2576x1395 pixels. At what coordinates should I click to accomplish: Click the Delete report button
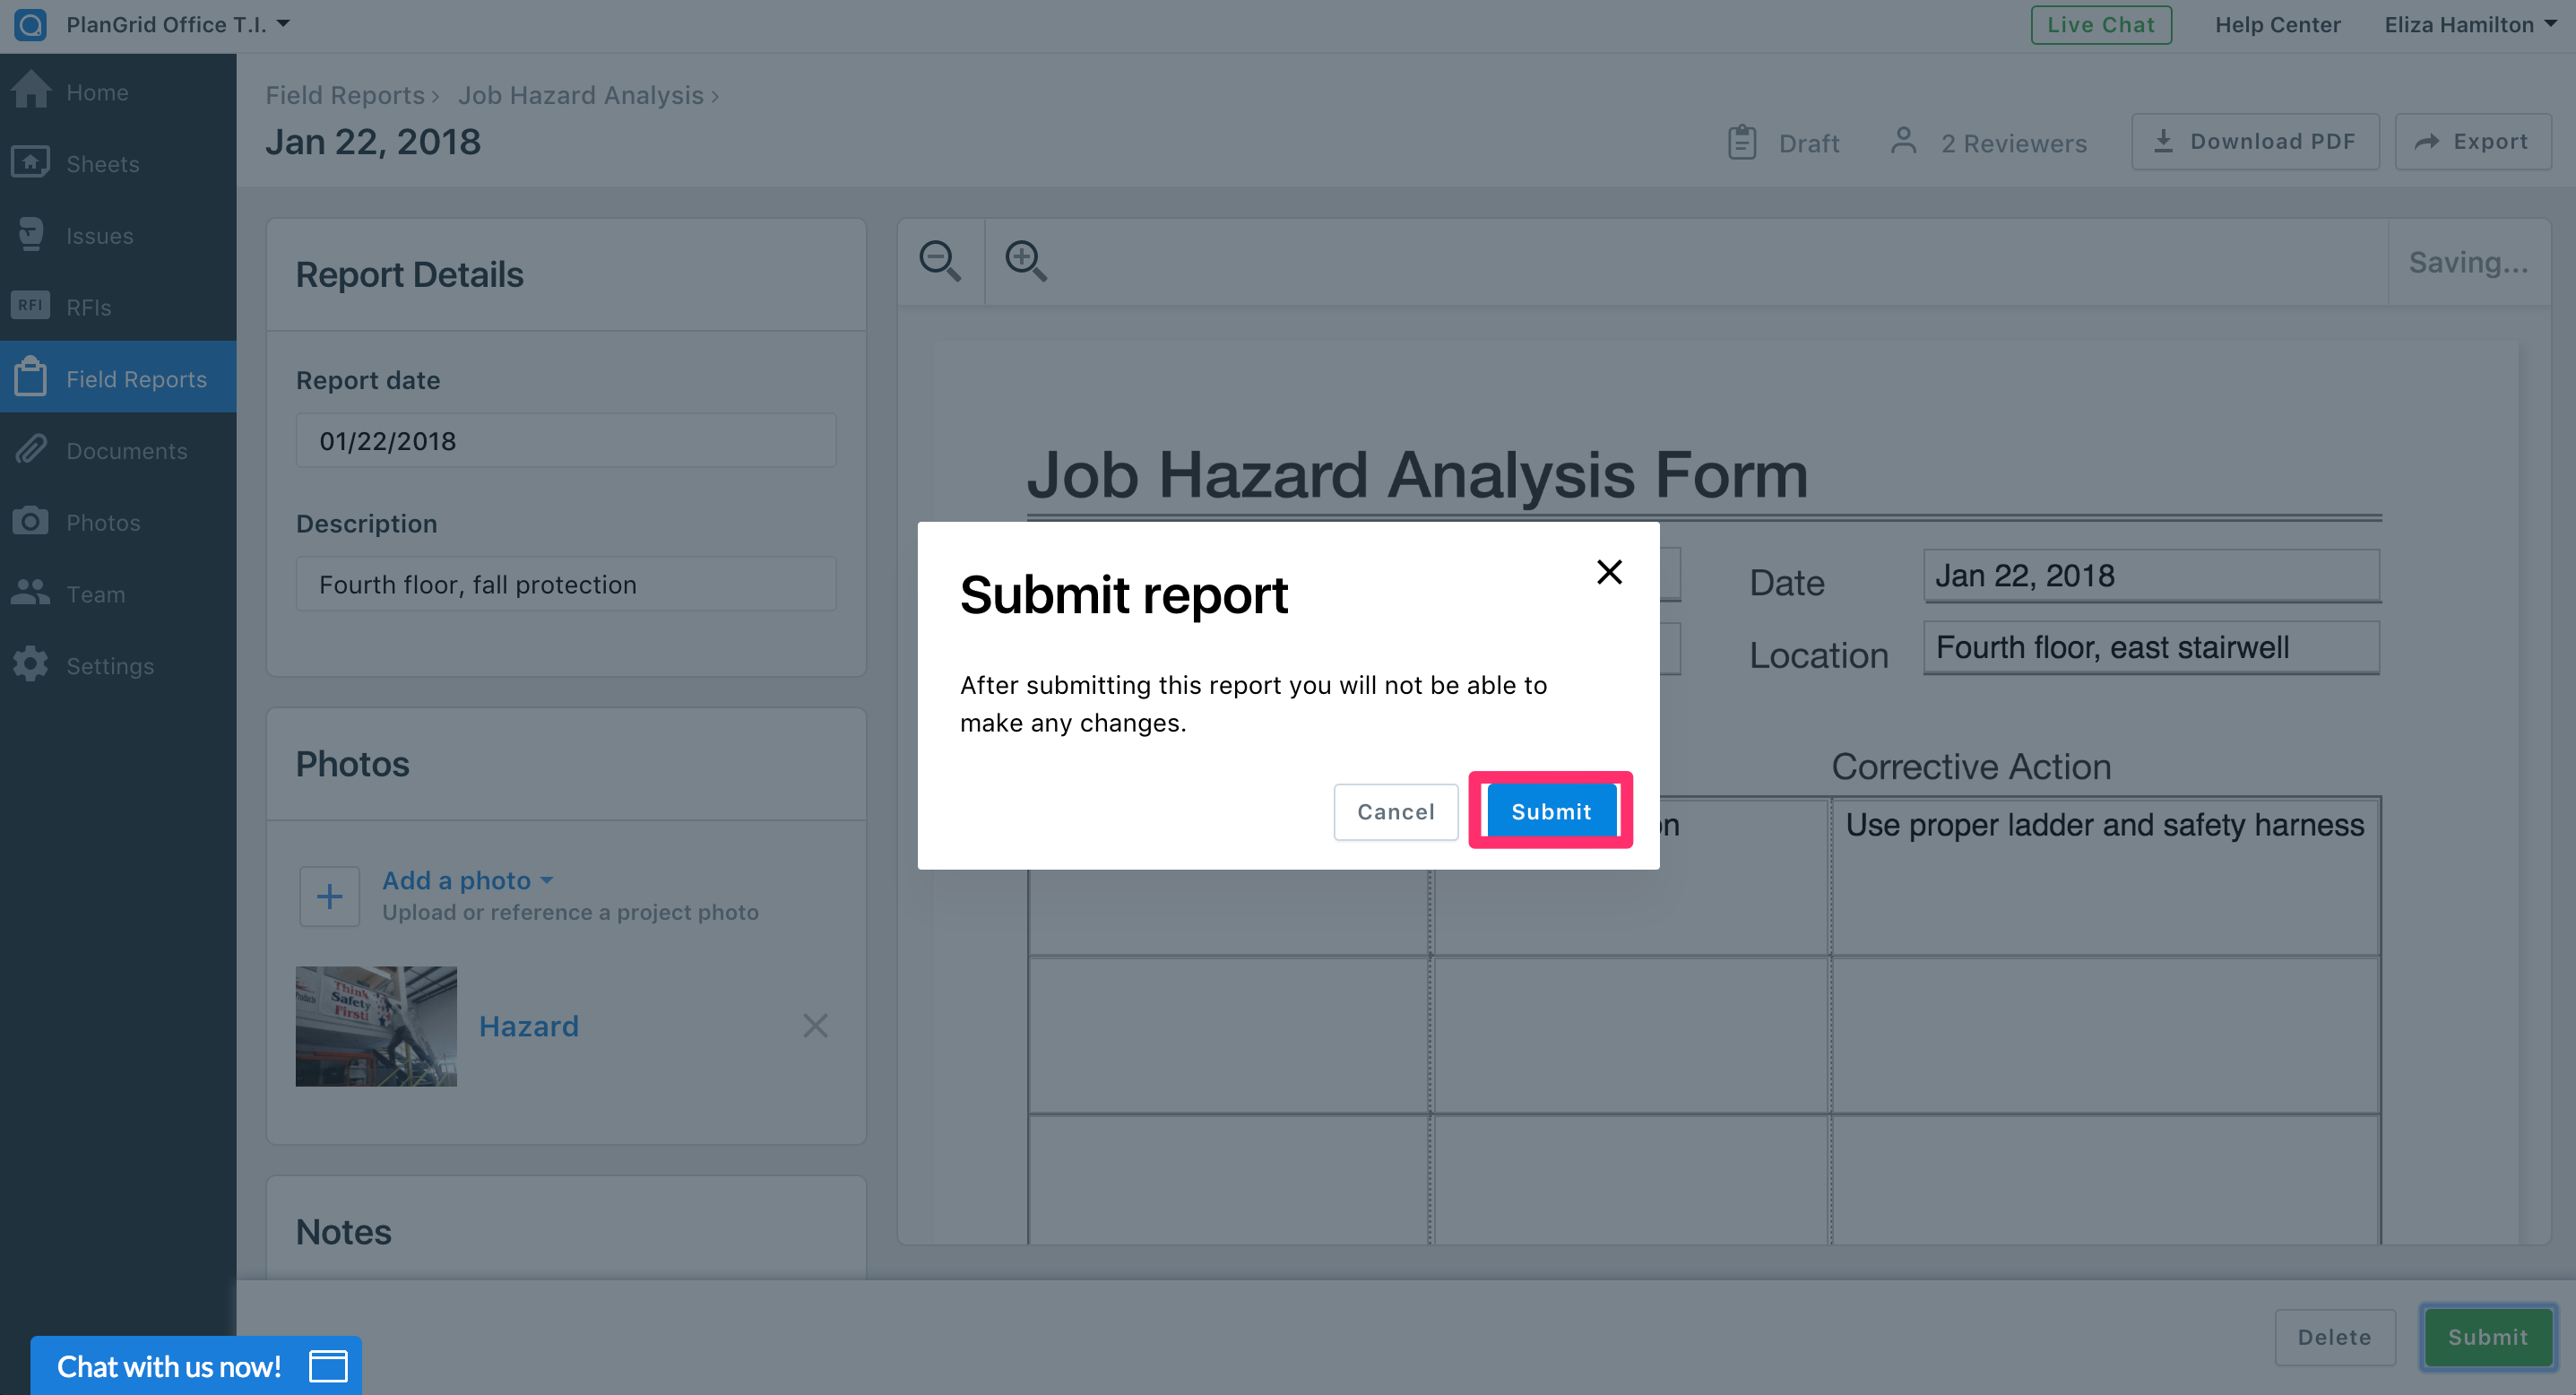(2335, 1337)
